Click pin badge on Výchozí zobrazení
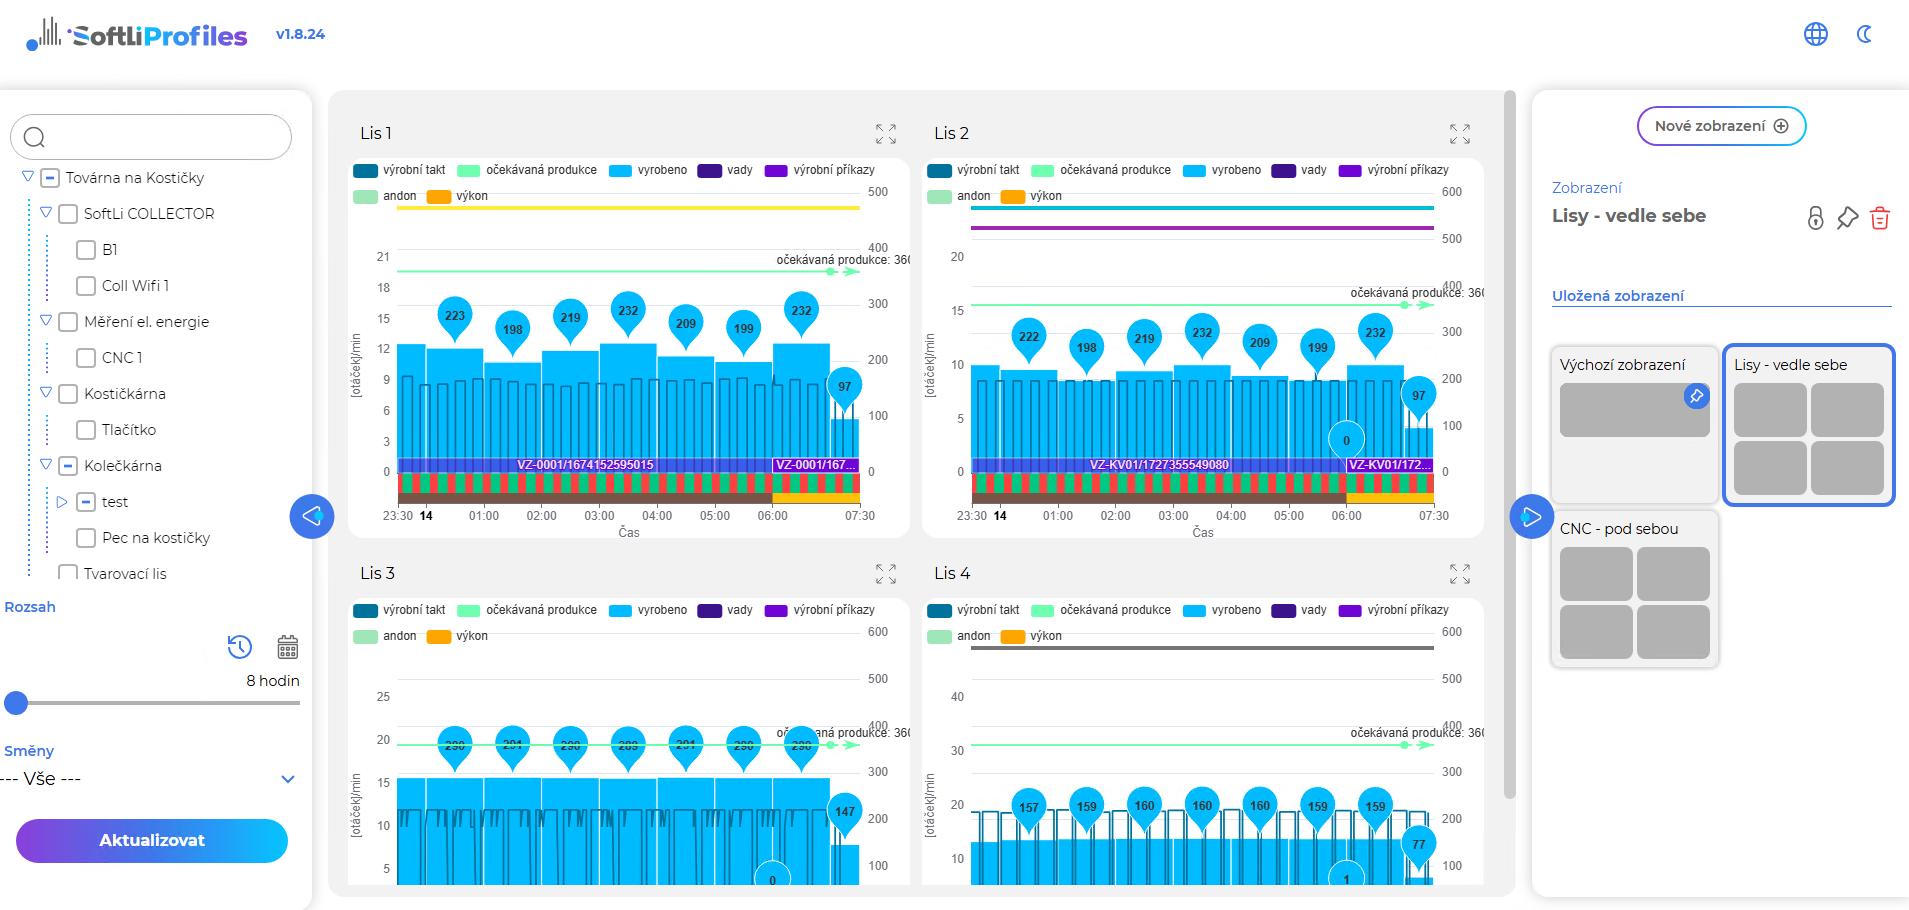Screen dimensions: 1909x910 click(x=1696, y=396)
